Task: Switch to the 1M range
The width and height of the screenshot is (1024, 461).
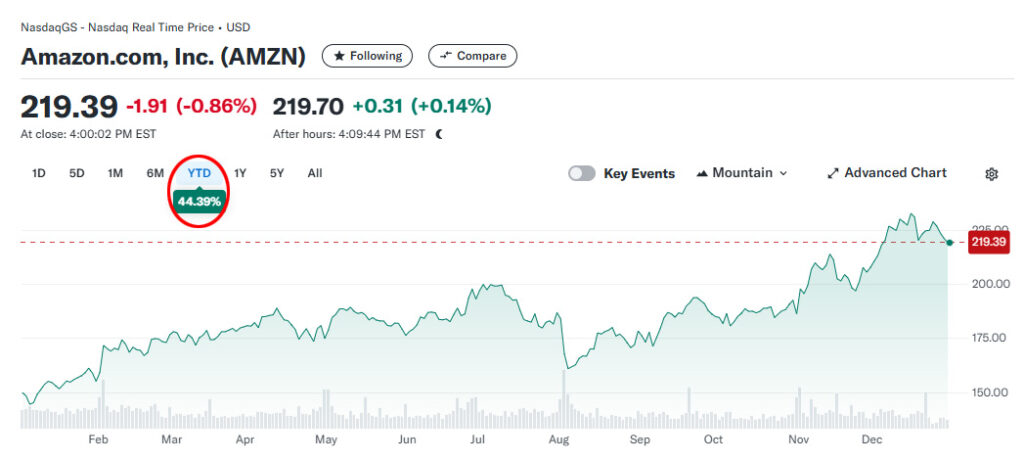Action: coord(116,173)
